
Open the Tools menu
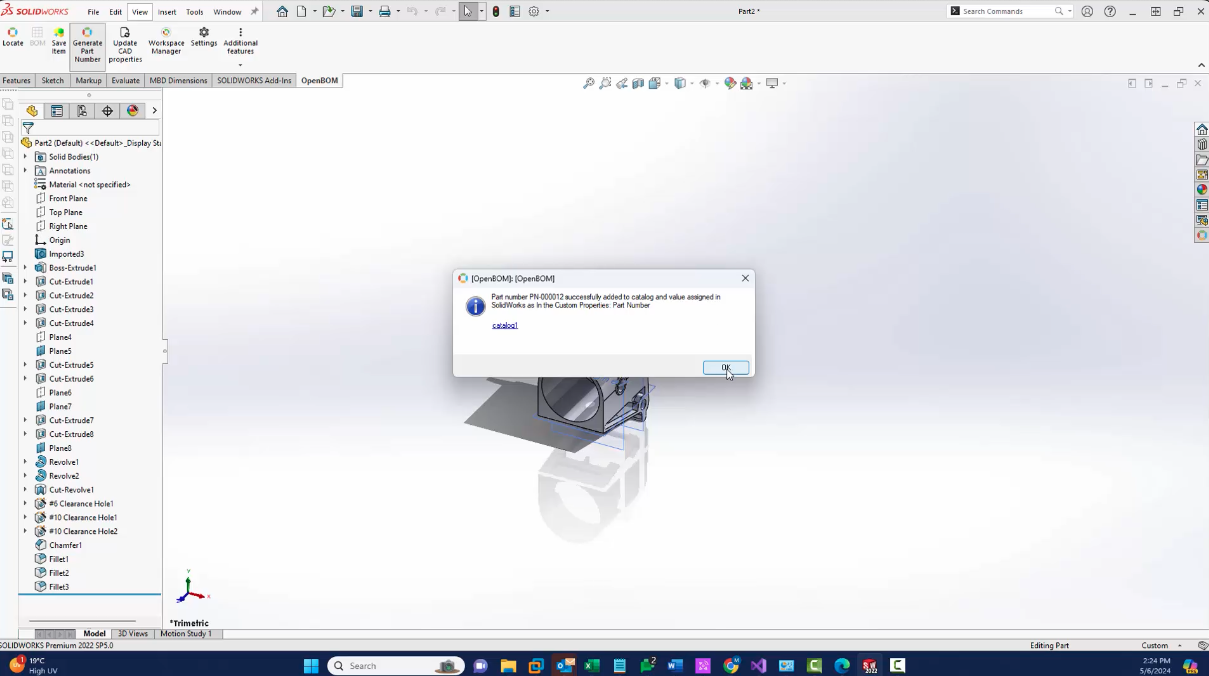click(x=194, y=12)
